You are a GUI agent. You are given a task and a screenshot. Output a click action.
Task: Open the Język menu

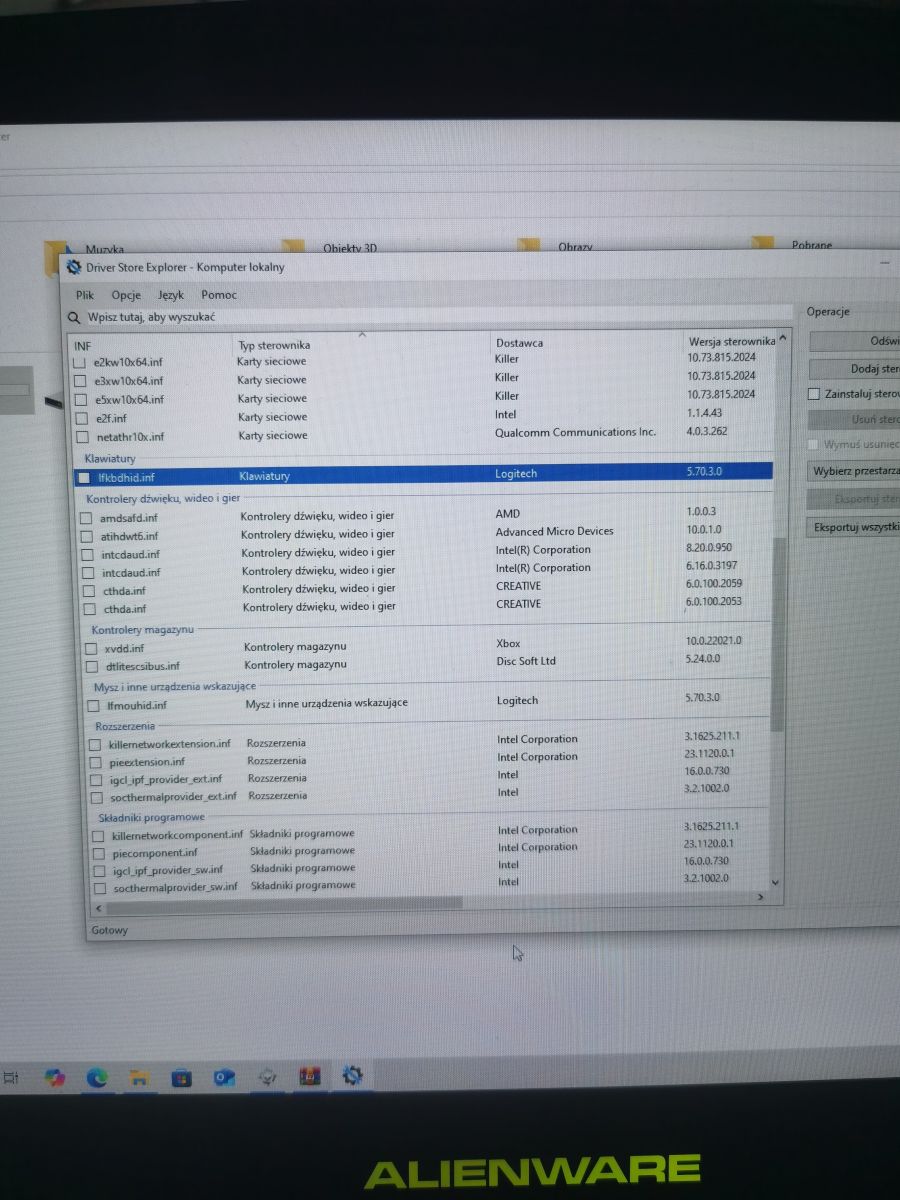tap(171, 295)
